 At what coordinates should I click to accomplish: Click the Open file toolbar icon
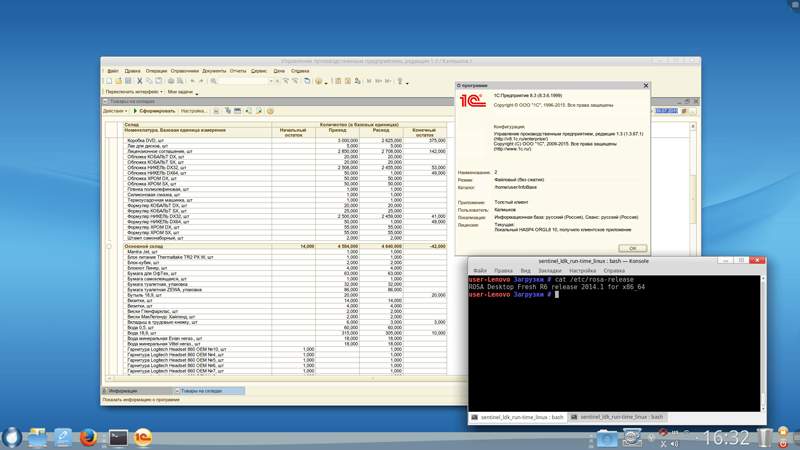coord(118,81)
